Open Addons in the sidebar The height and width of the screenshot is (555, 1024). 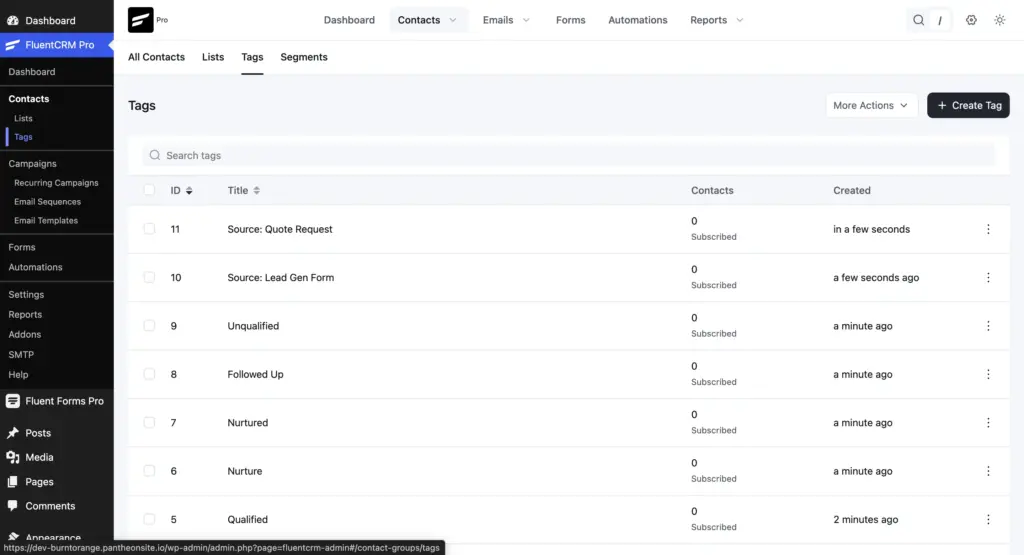pyautogui.click(x=25, y=334)
